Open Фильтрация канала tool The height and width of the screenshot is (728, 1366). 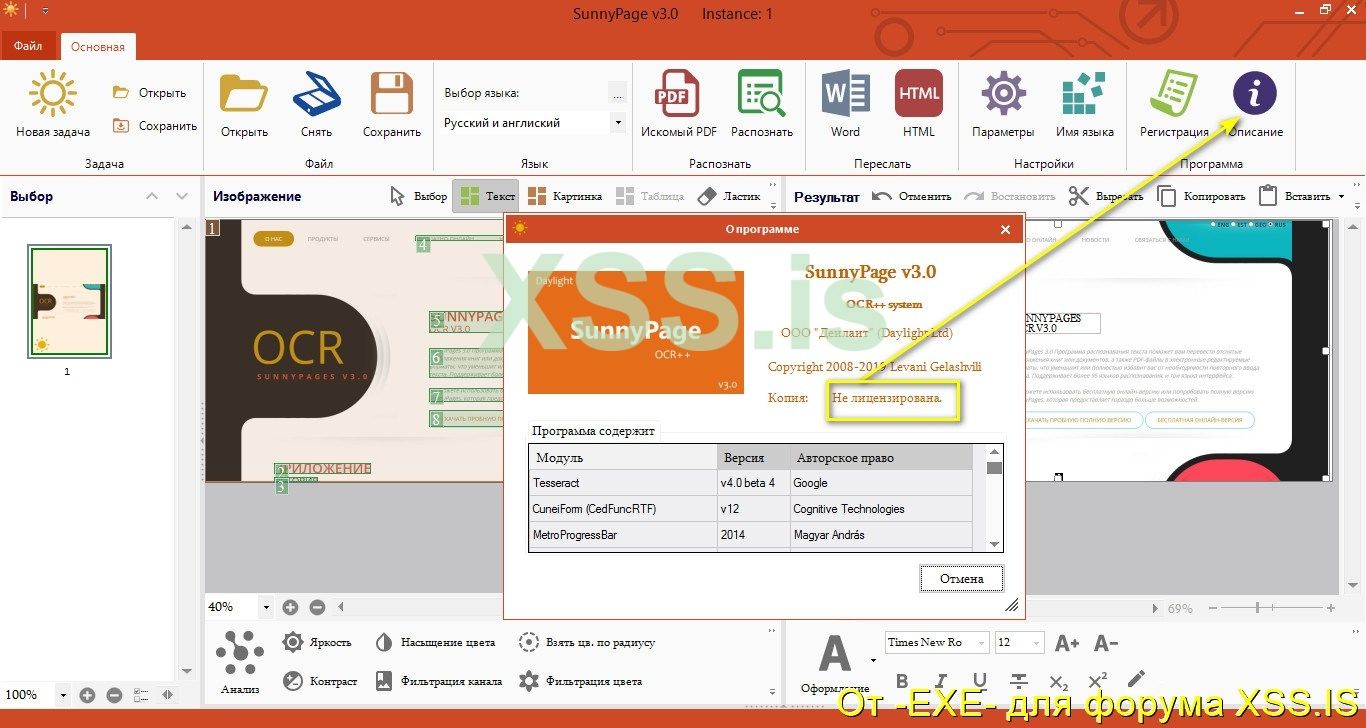(438, 681)
